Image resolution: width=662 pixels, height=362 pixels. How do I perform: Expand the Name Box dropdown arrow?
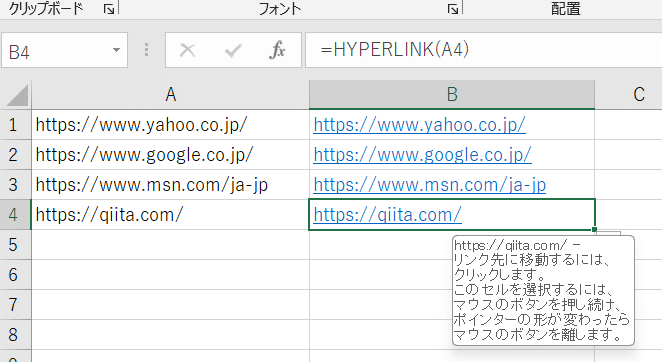click(116, 50)
